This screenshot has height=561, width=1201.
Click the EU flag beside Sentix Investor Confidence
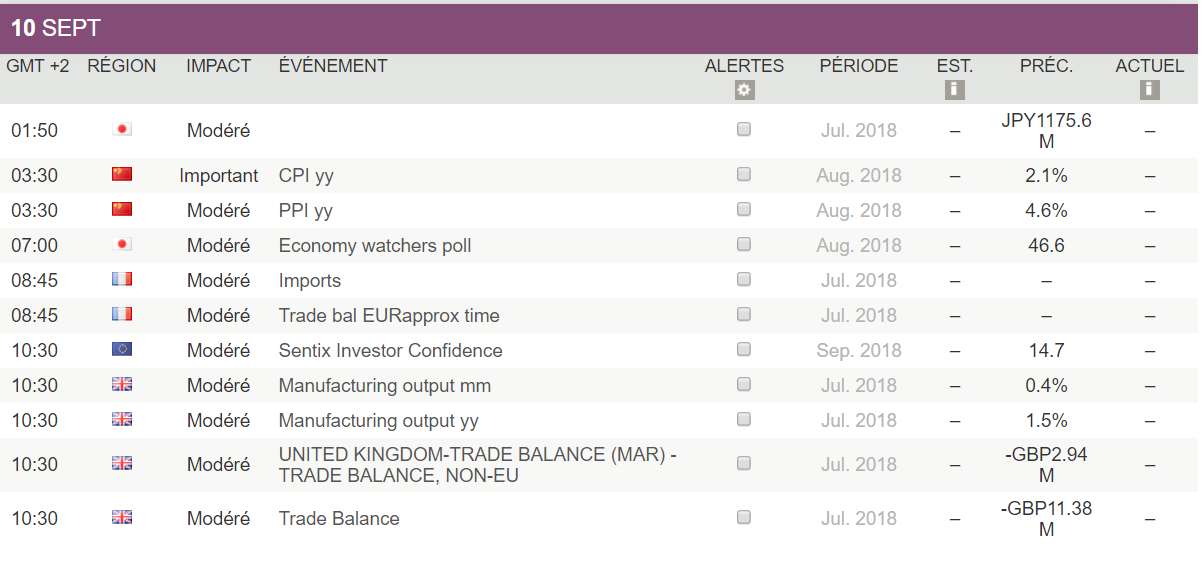click(x=122, y=350)
